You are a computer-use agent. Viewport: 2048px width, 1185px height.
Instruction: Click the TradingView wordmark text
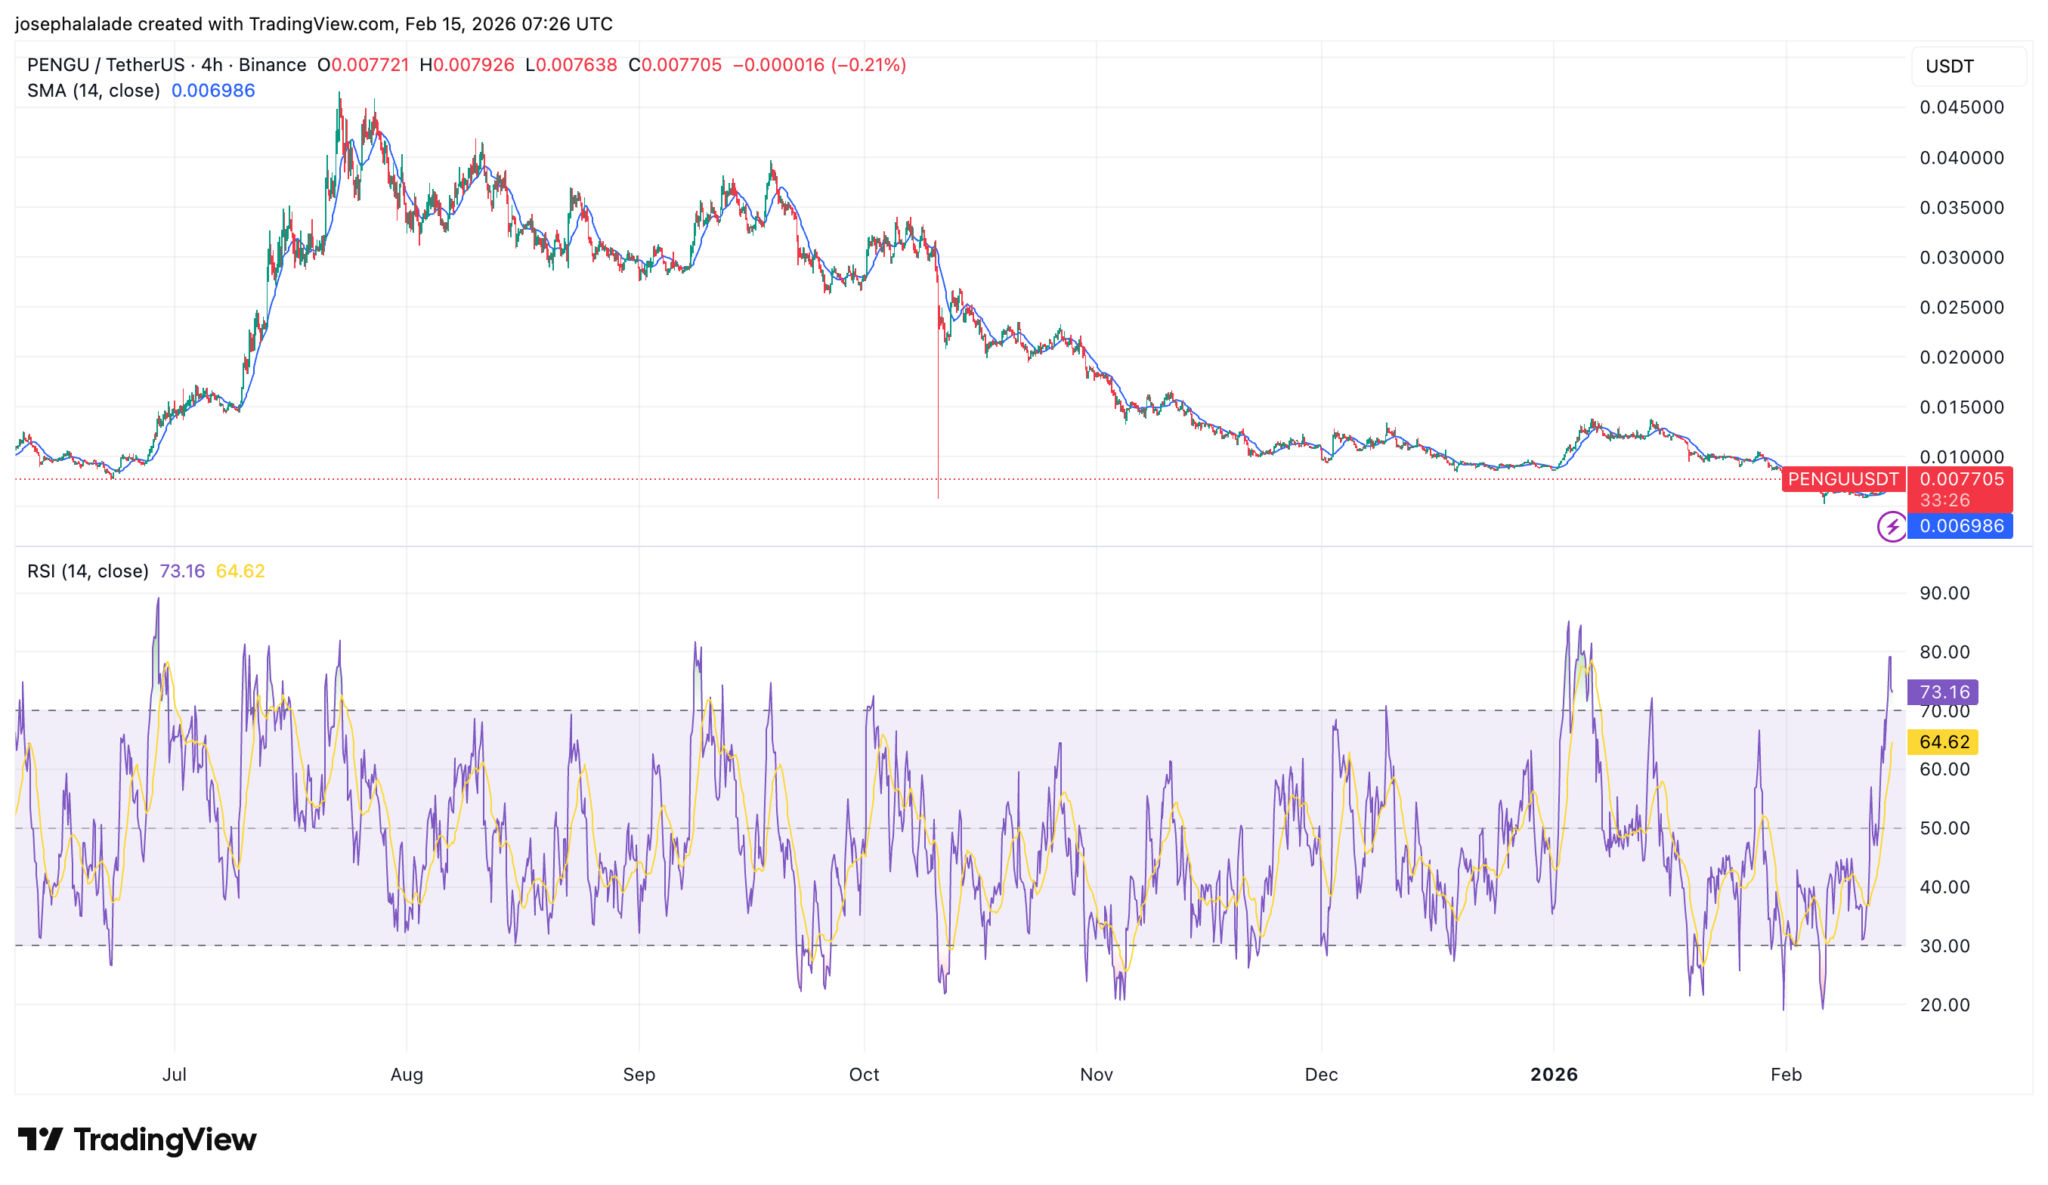point(165,1140)
